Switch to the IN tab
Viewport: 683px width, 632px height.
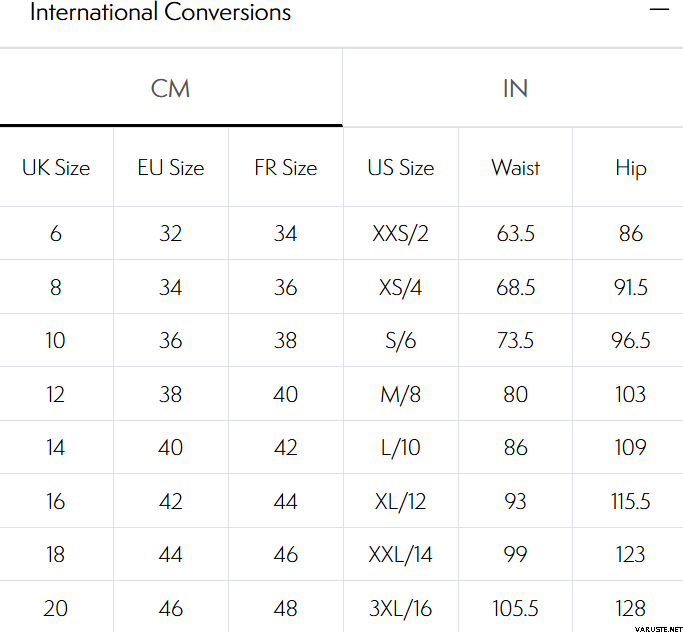tap(514, 88)
